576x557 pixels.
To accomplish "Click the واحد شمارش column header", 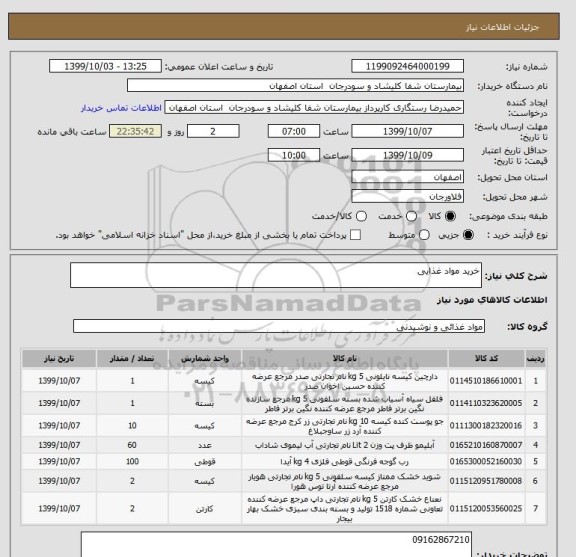I will pos(205,359).
